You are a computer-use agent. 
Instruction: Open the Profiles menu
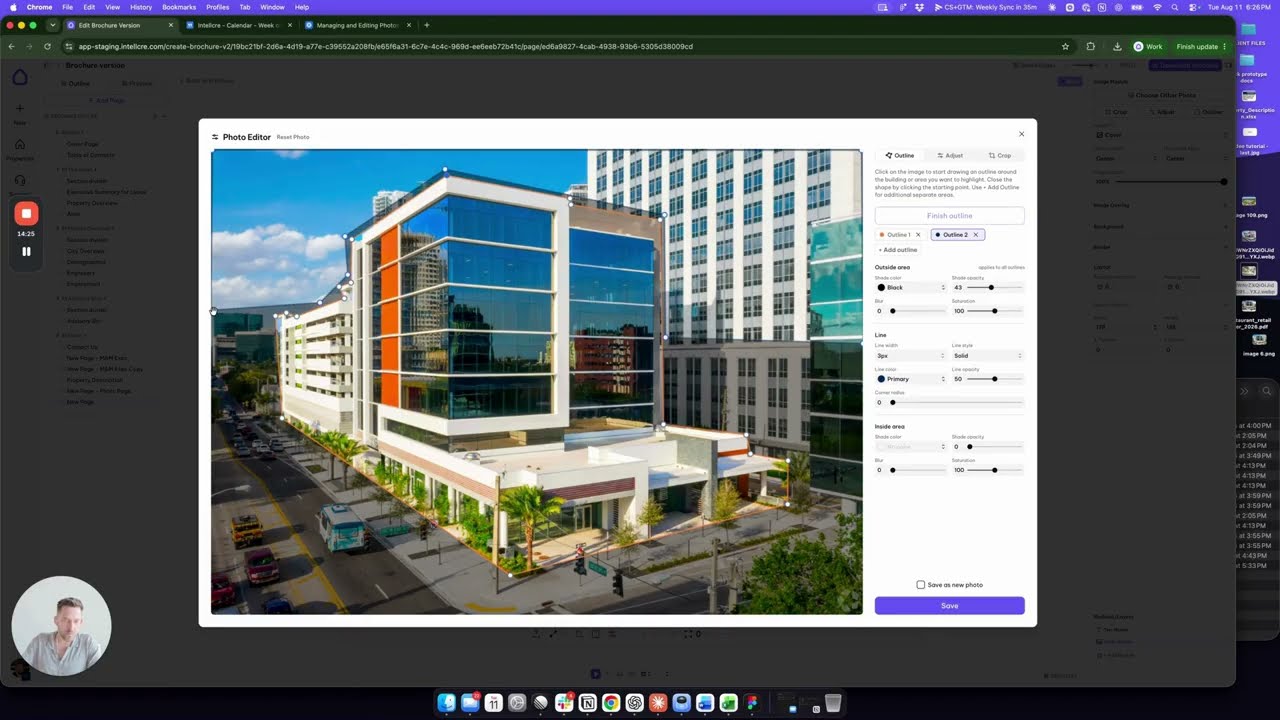[217, 7]
